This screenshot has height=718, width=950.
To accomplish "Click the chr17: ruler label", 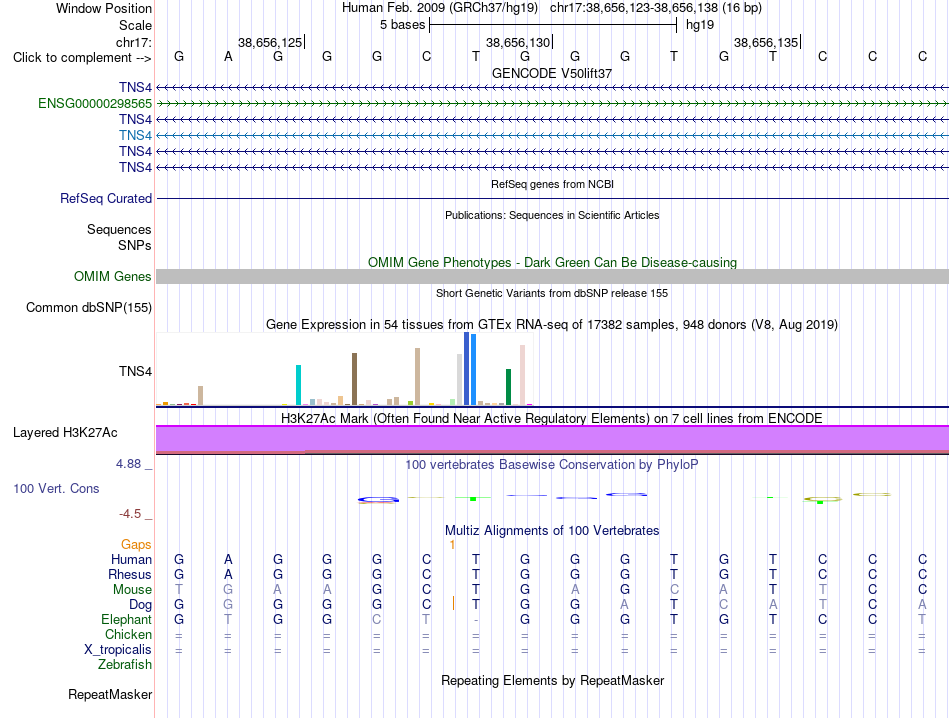I will point(134,42).
